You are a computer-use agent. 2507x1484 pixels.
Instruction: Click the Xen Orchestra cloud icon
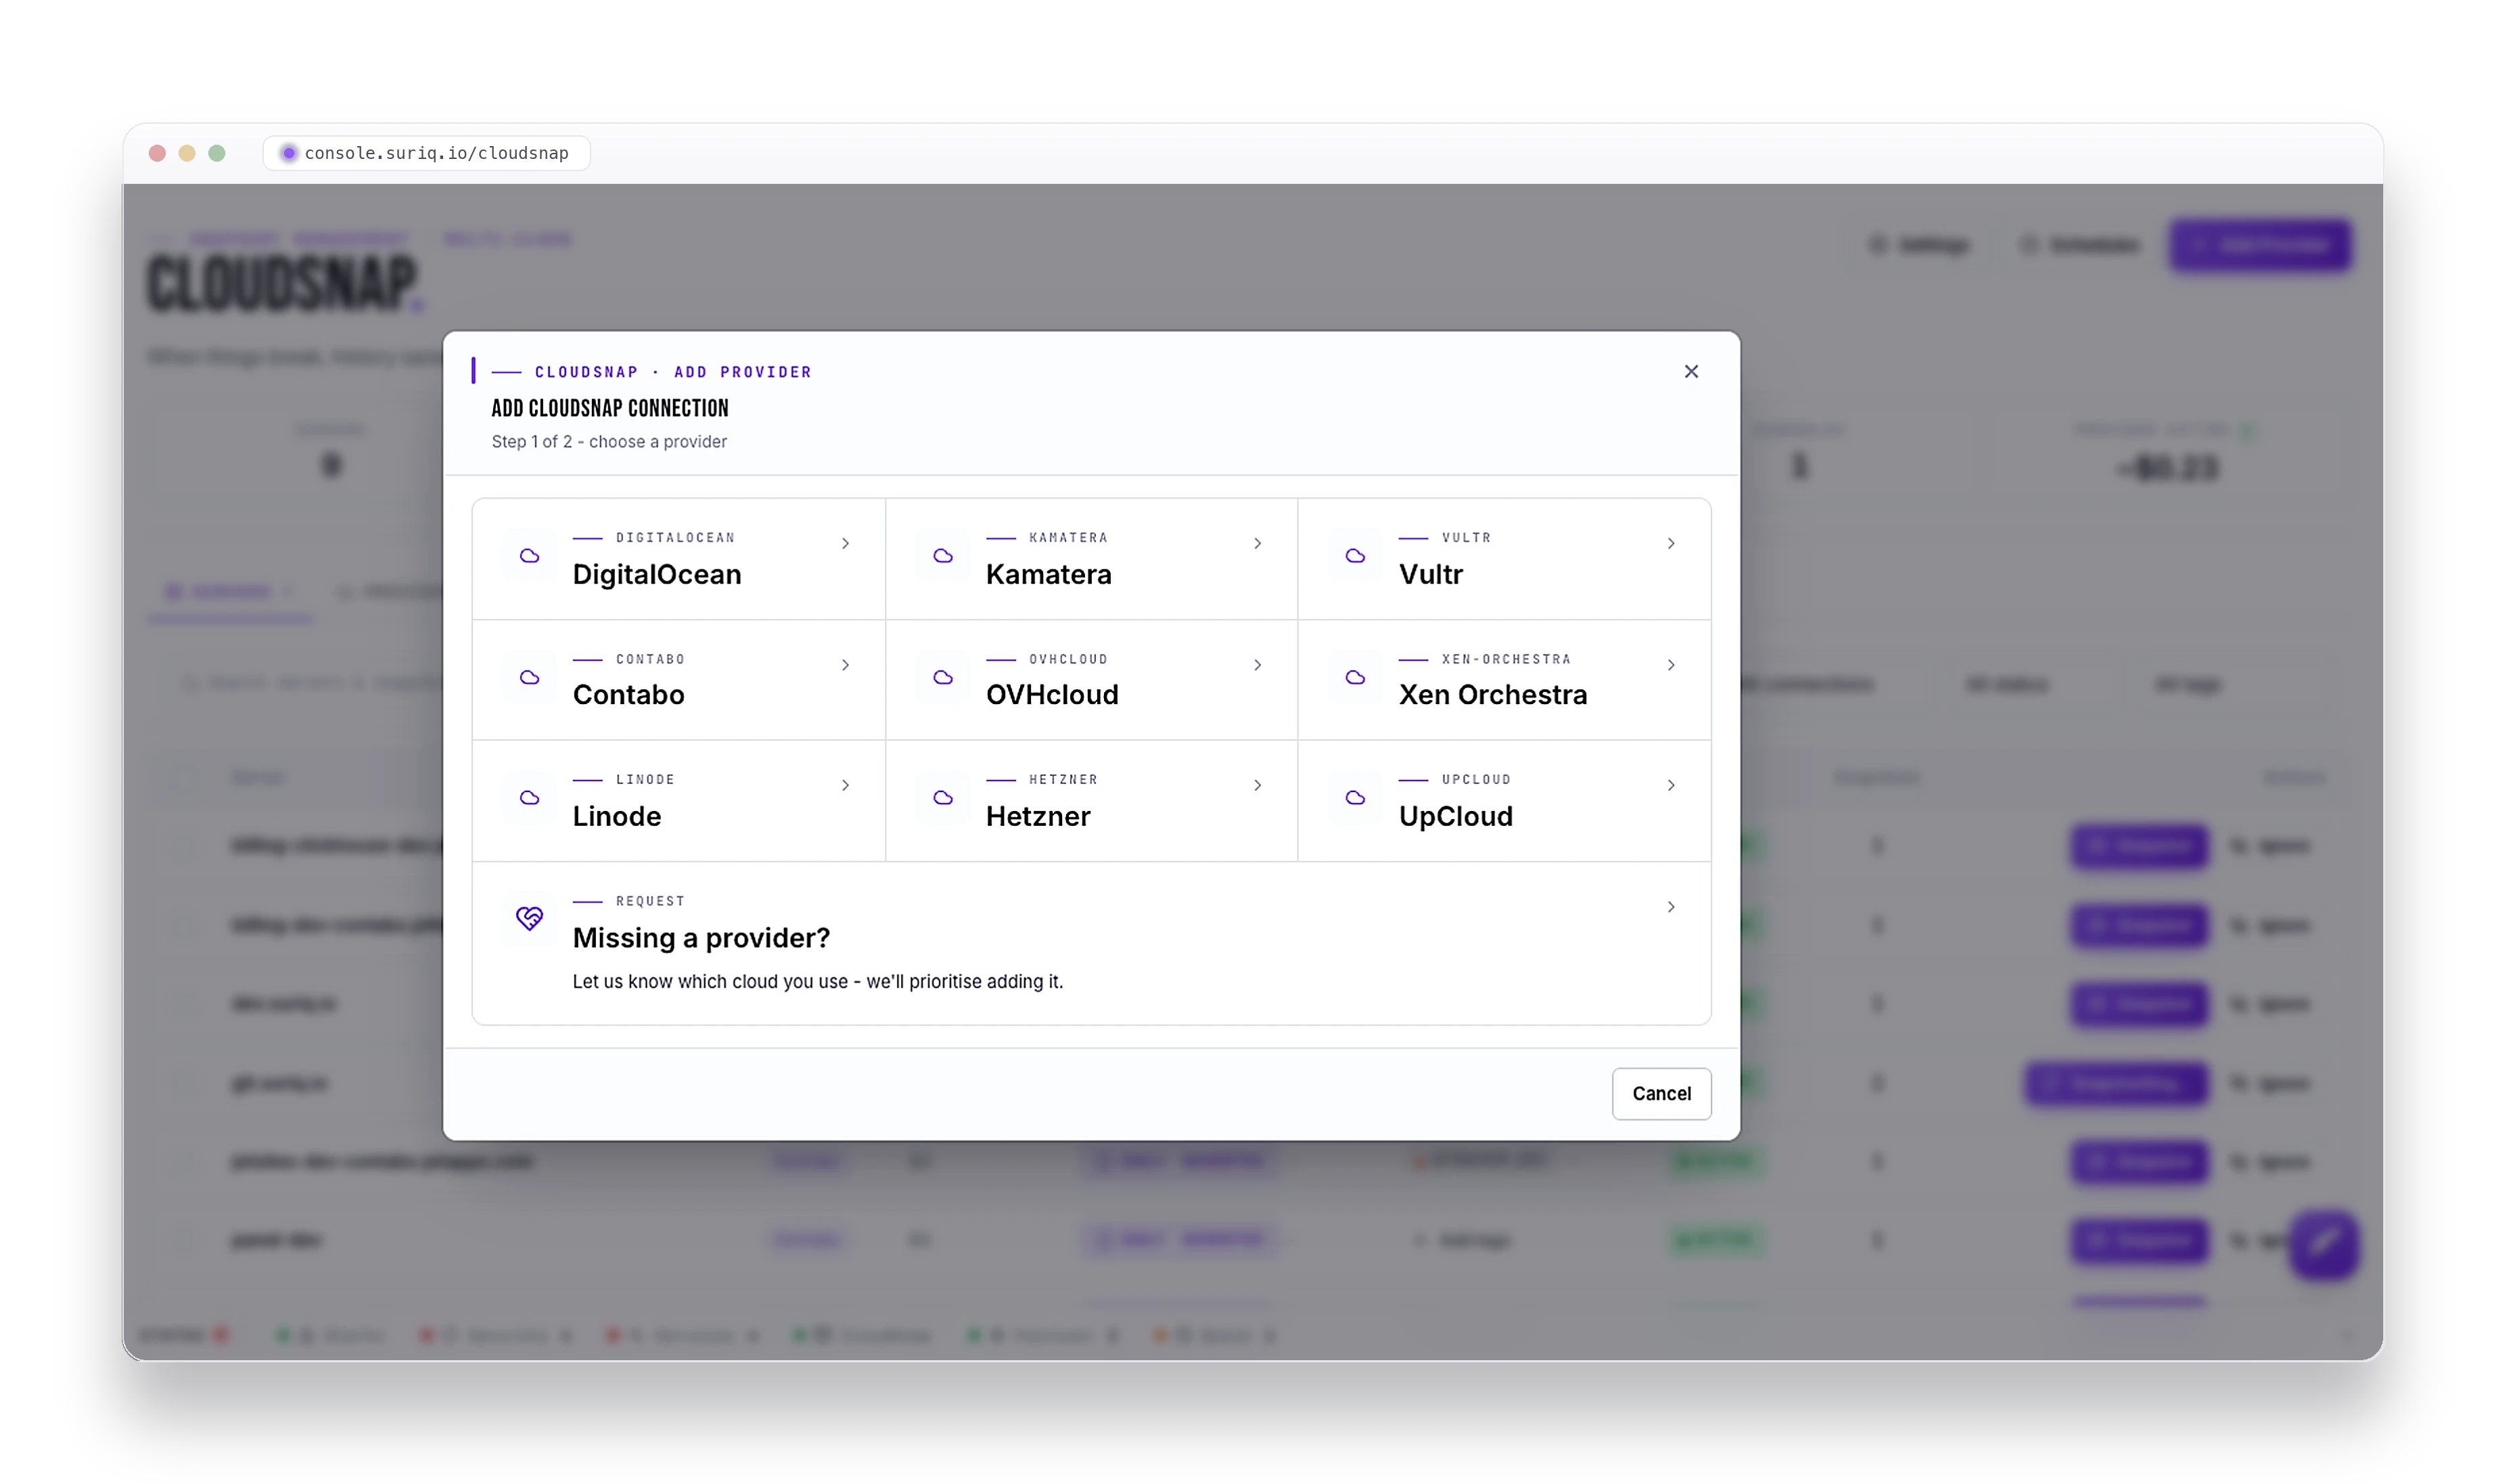1355,677
